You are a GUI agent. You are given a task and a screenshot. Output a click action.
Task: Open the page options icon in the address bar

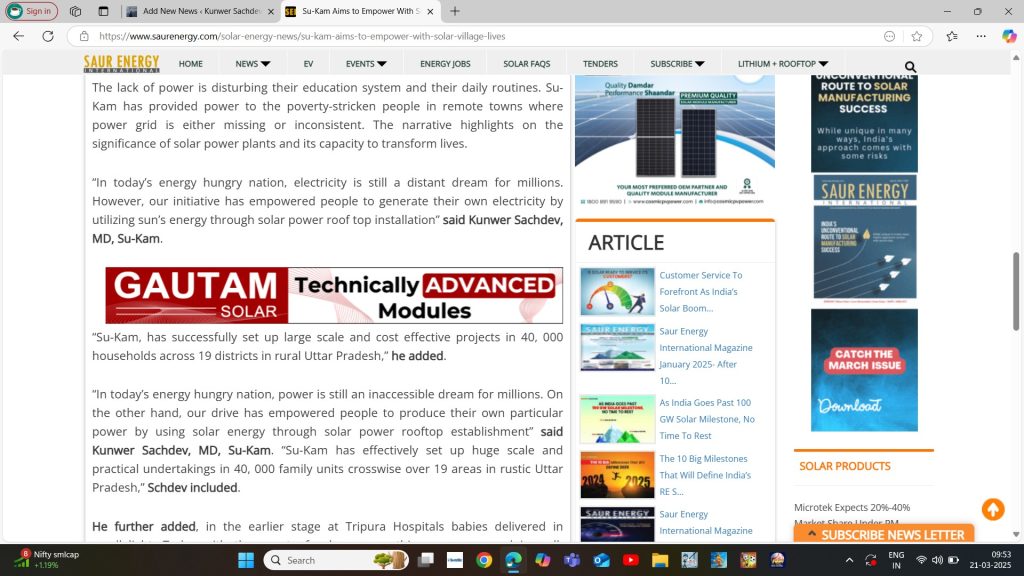point(889,36)
